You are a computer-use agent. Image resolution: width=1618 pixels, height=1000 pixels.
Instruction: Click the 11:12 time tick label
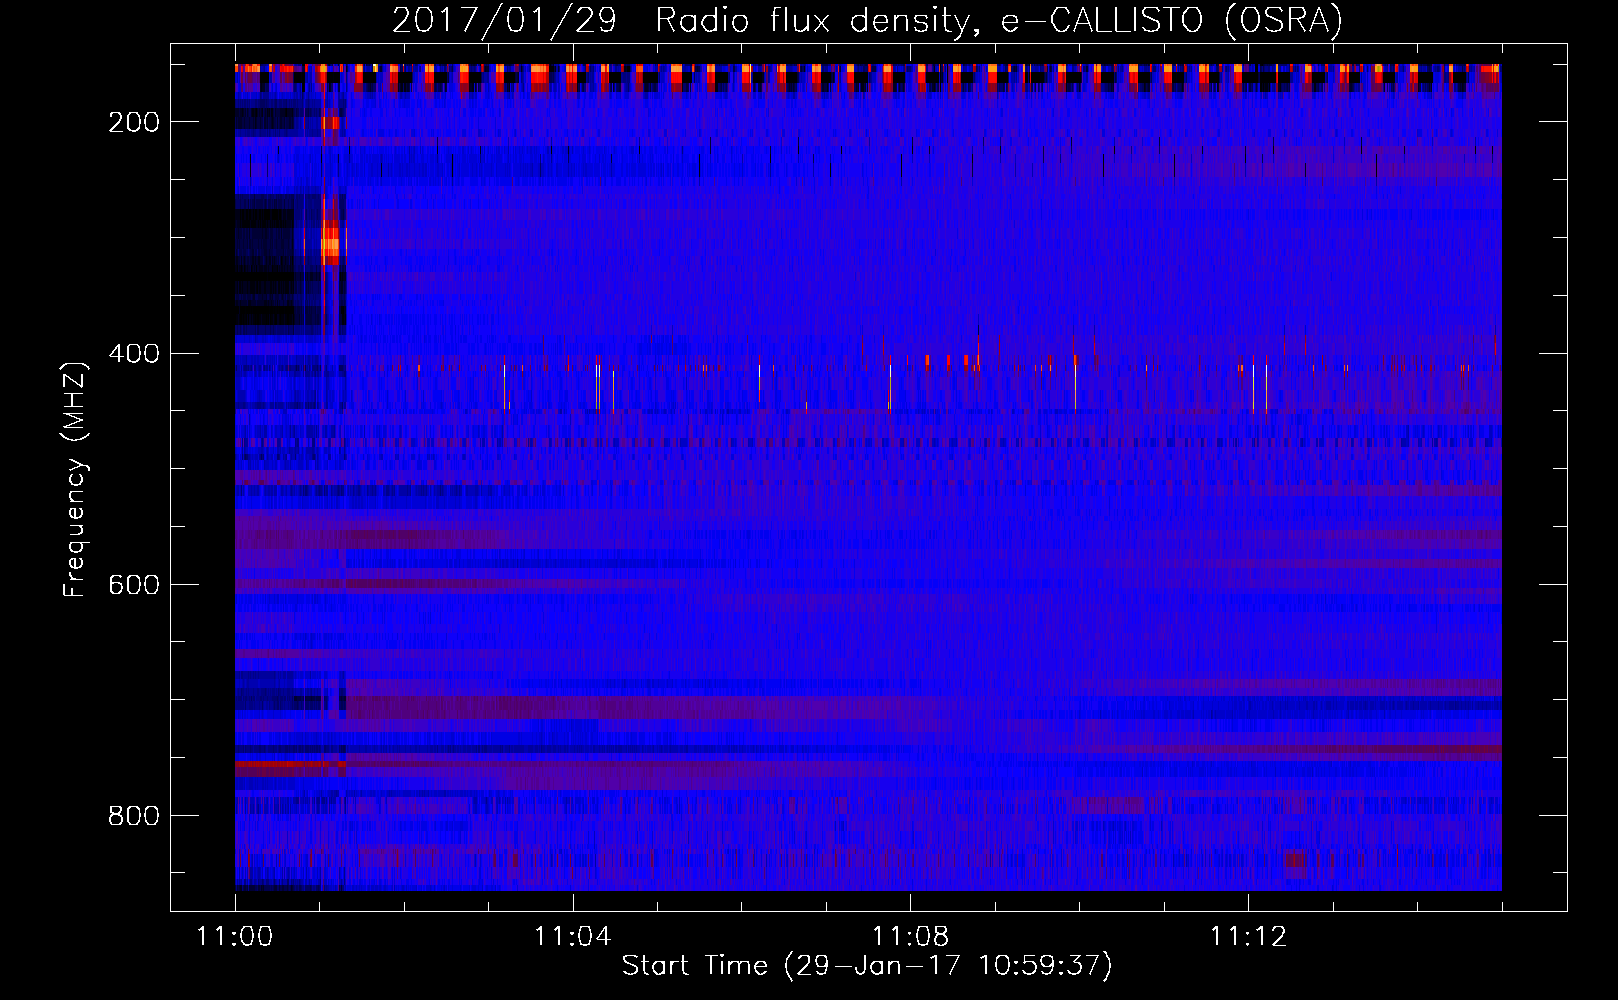click(x=1248, y=937)
